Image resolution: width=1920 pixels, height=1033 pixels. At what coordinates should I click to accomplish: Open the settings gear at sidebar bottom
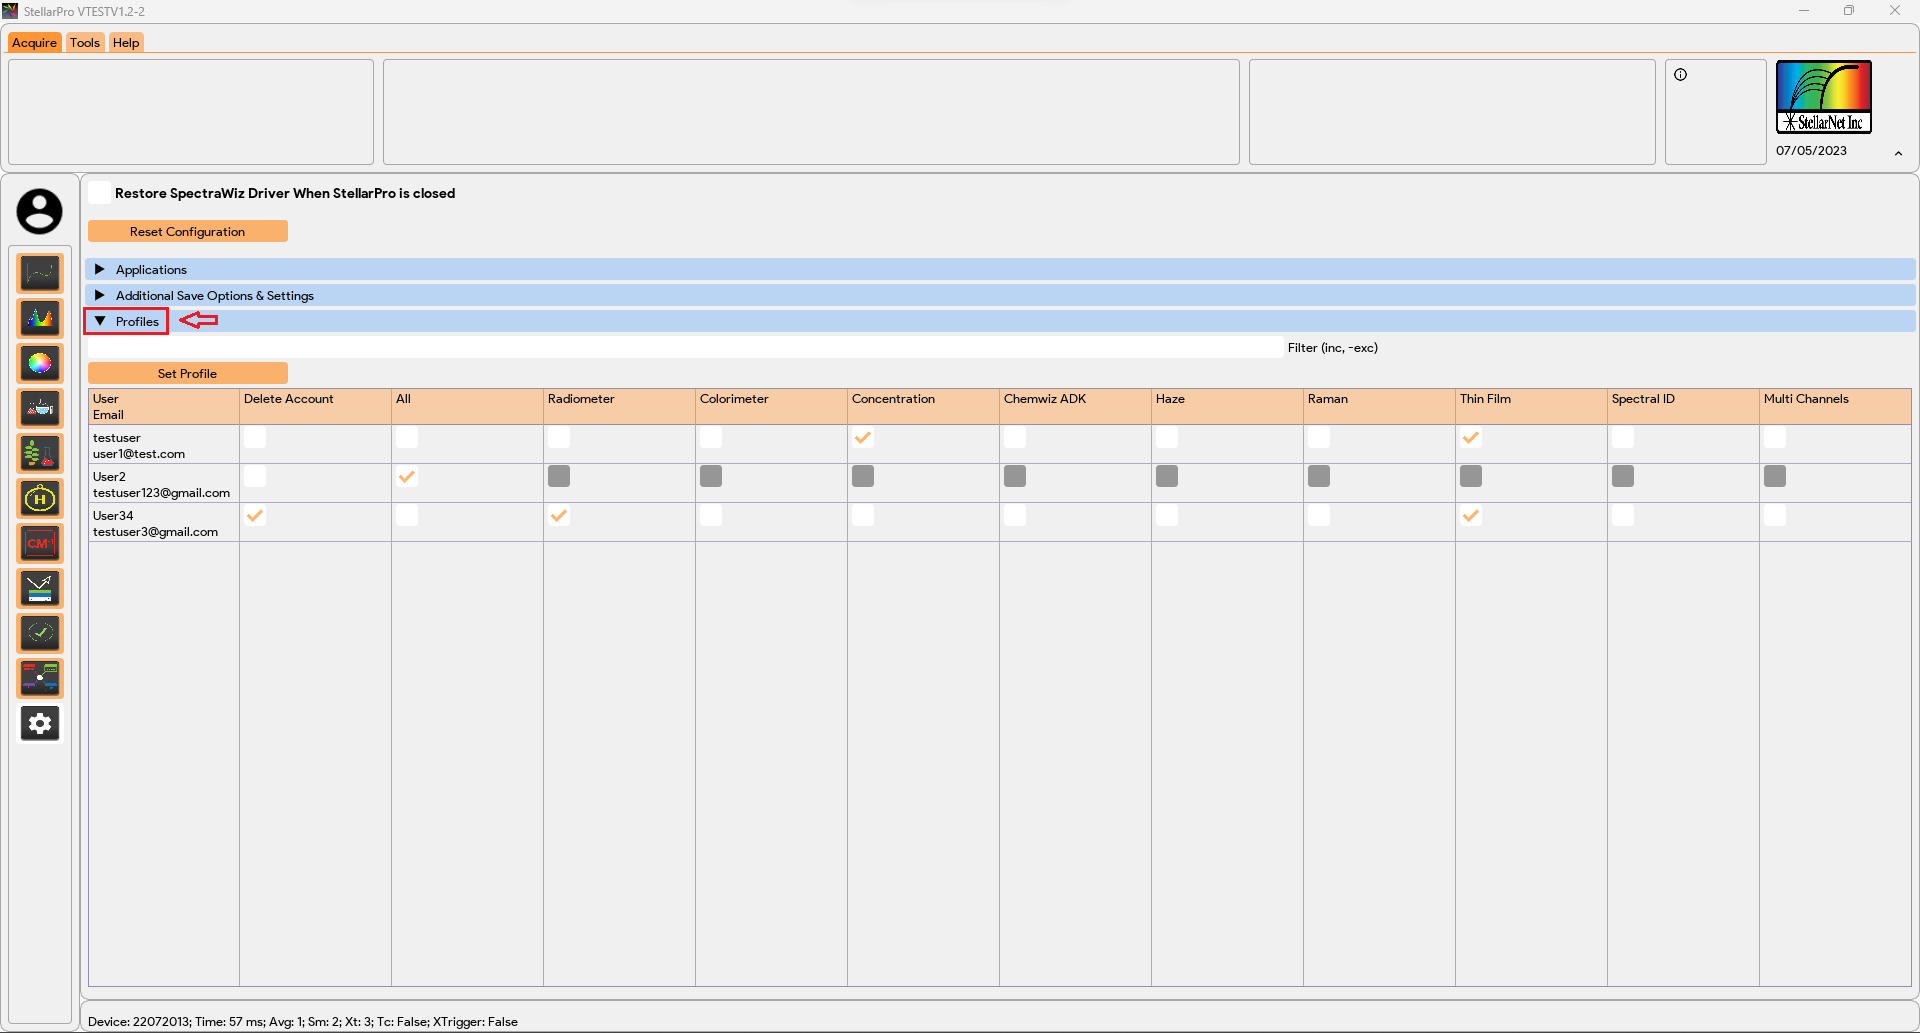click(40, 723)
